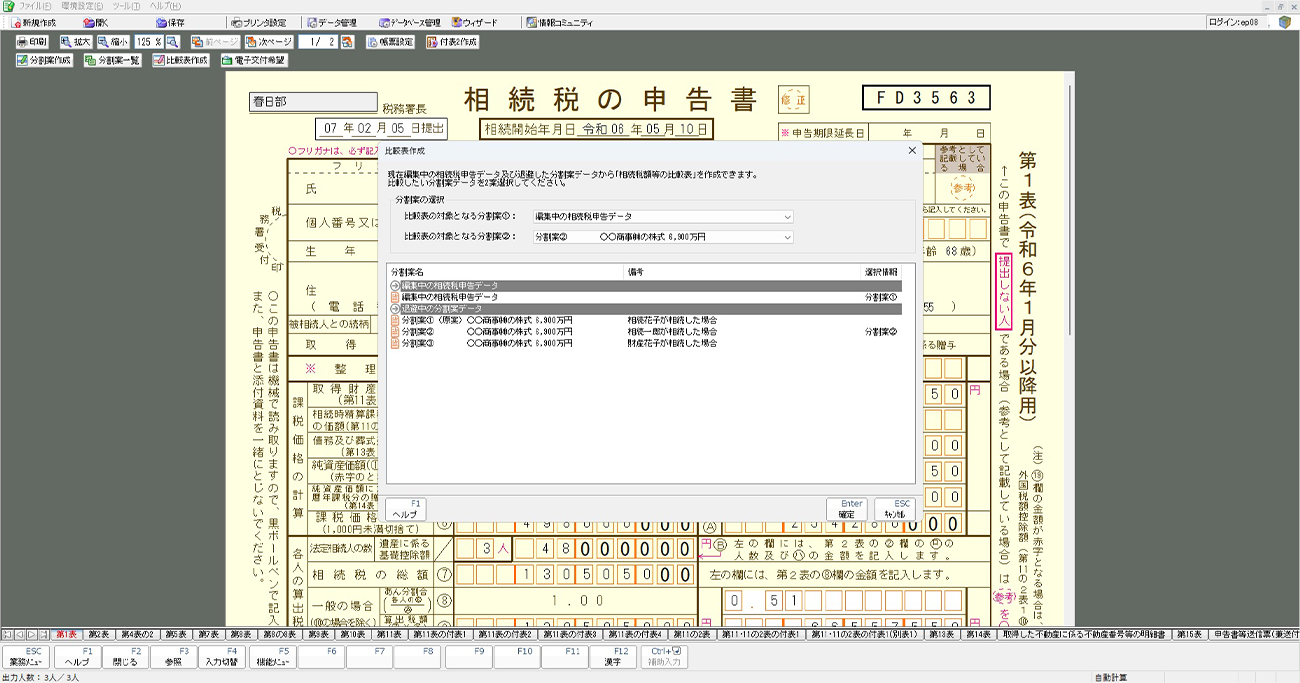Zoom in with the 拡大 button
The width and height of the screenshot is (1300, 683).
75,42
